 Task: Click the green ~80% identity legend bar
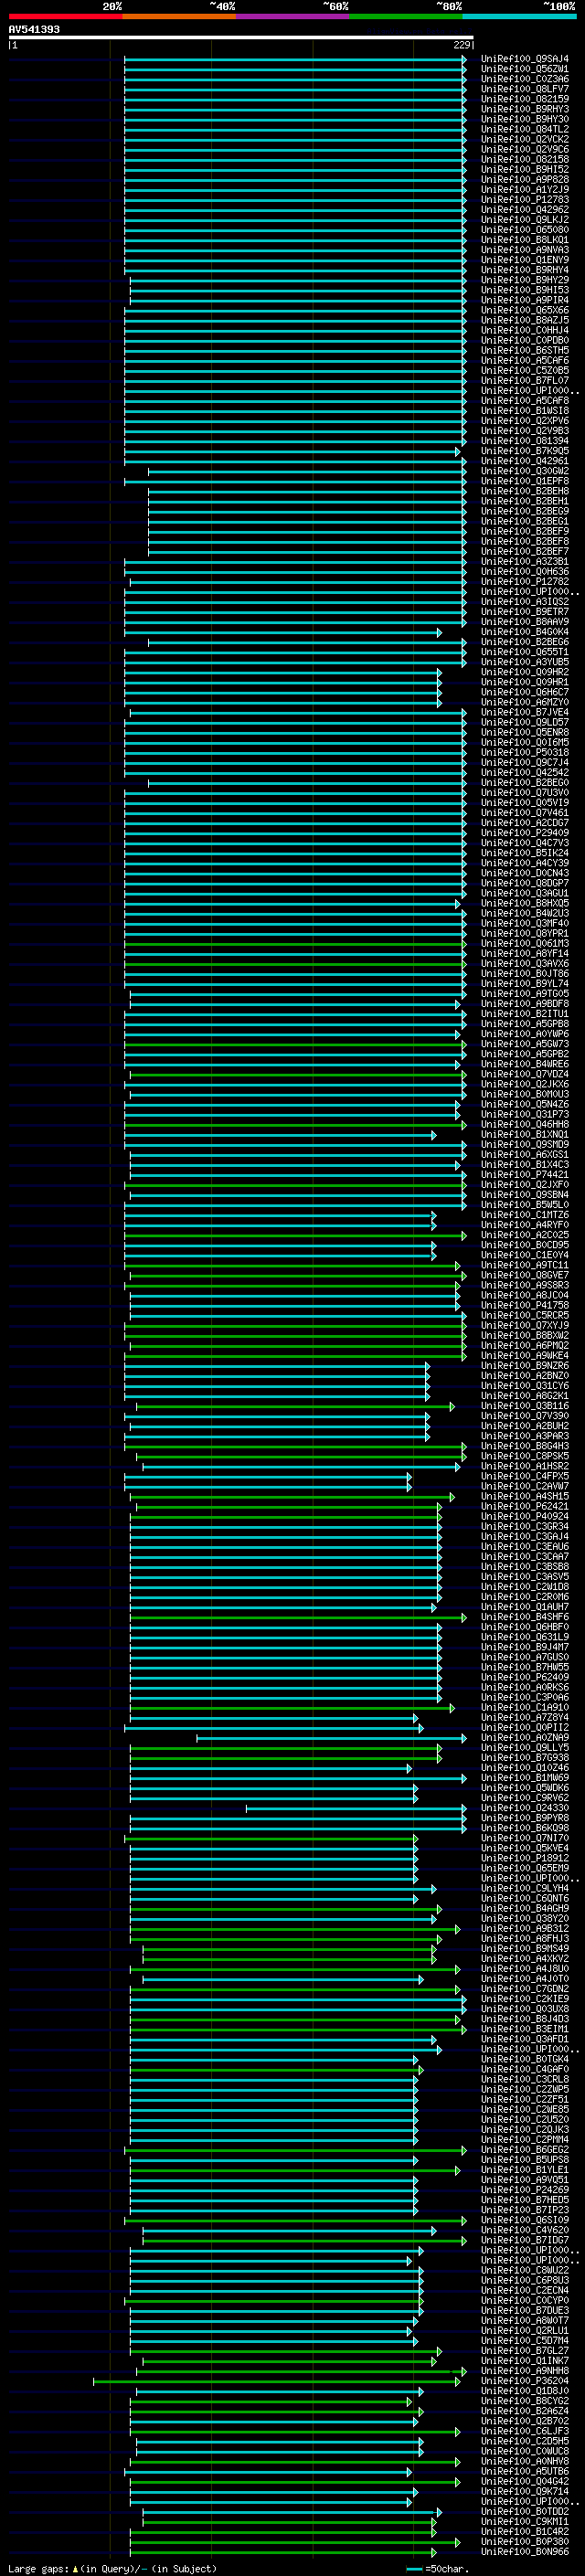click(x=406, y=16)
